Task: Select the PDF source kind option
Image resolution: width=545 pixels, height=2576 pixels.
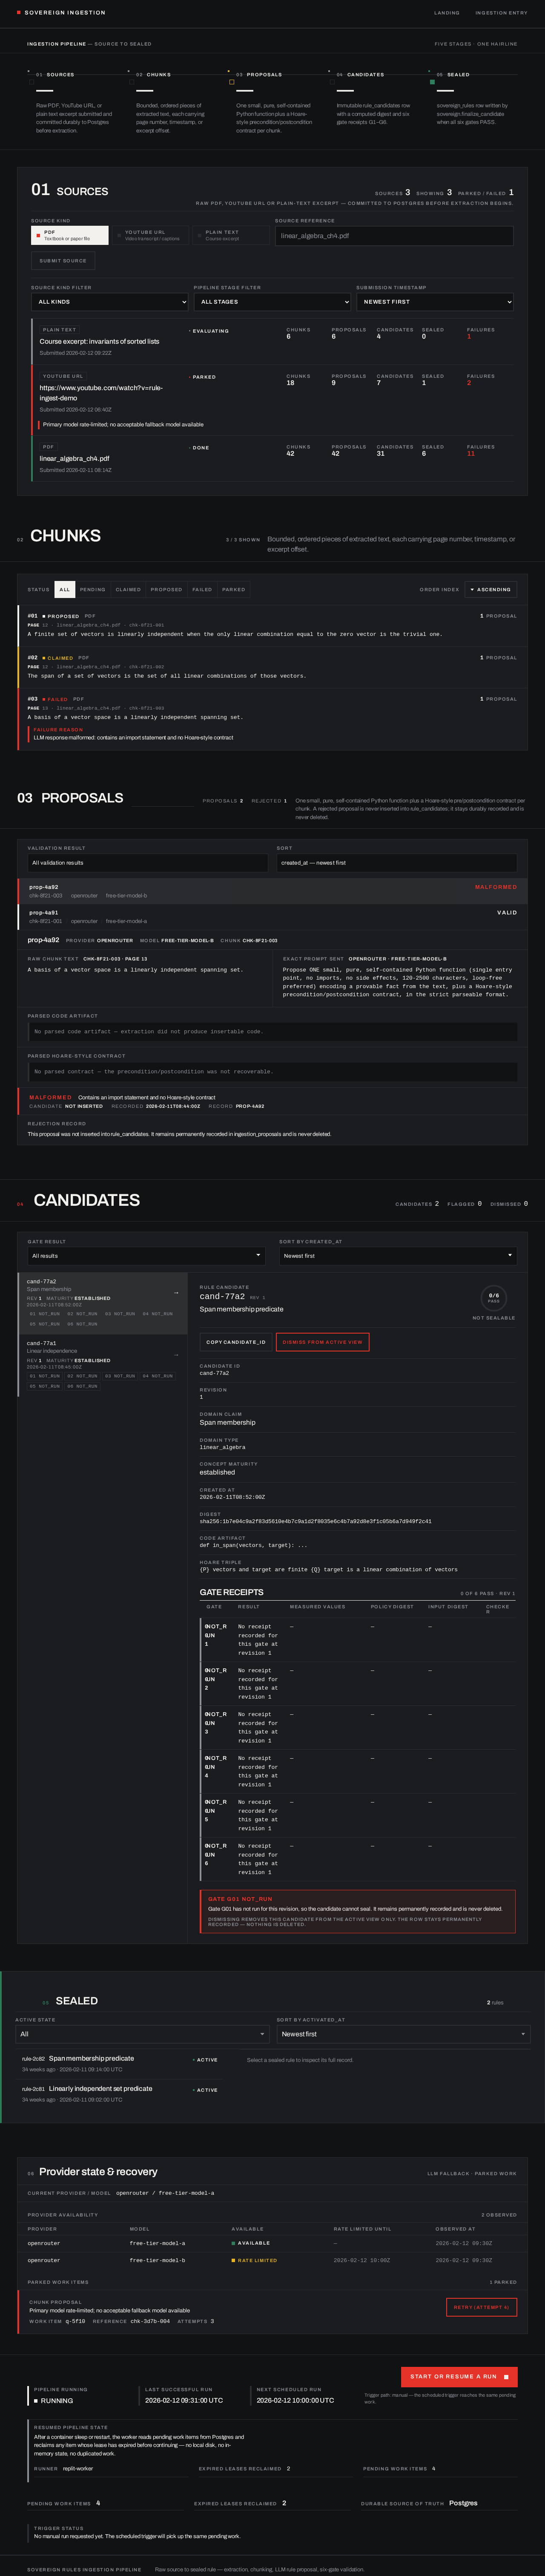Action: click(70, 235)
